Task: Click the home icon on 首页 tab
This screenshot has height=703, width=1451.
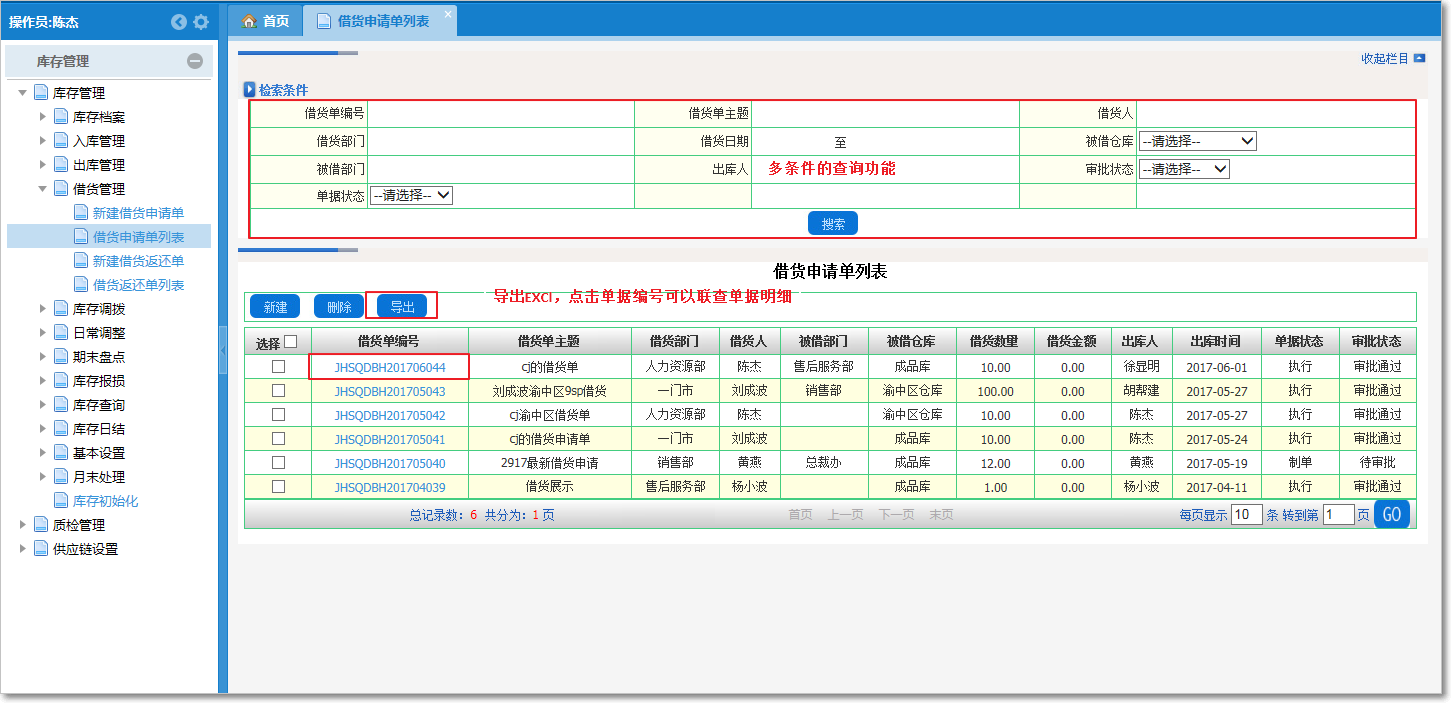Action: click(x=250, y=21)
